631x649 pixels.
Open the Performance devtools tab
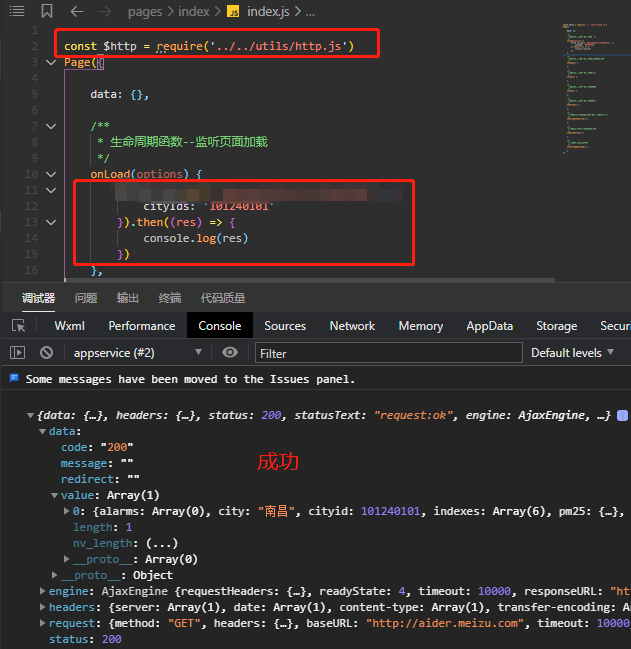click(x=142, y=326)
